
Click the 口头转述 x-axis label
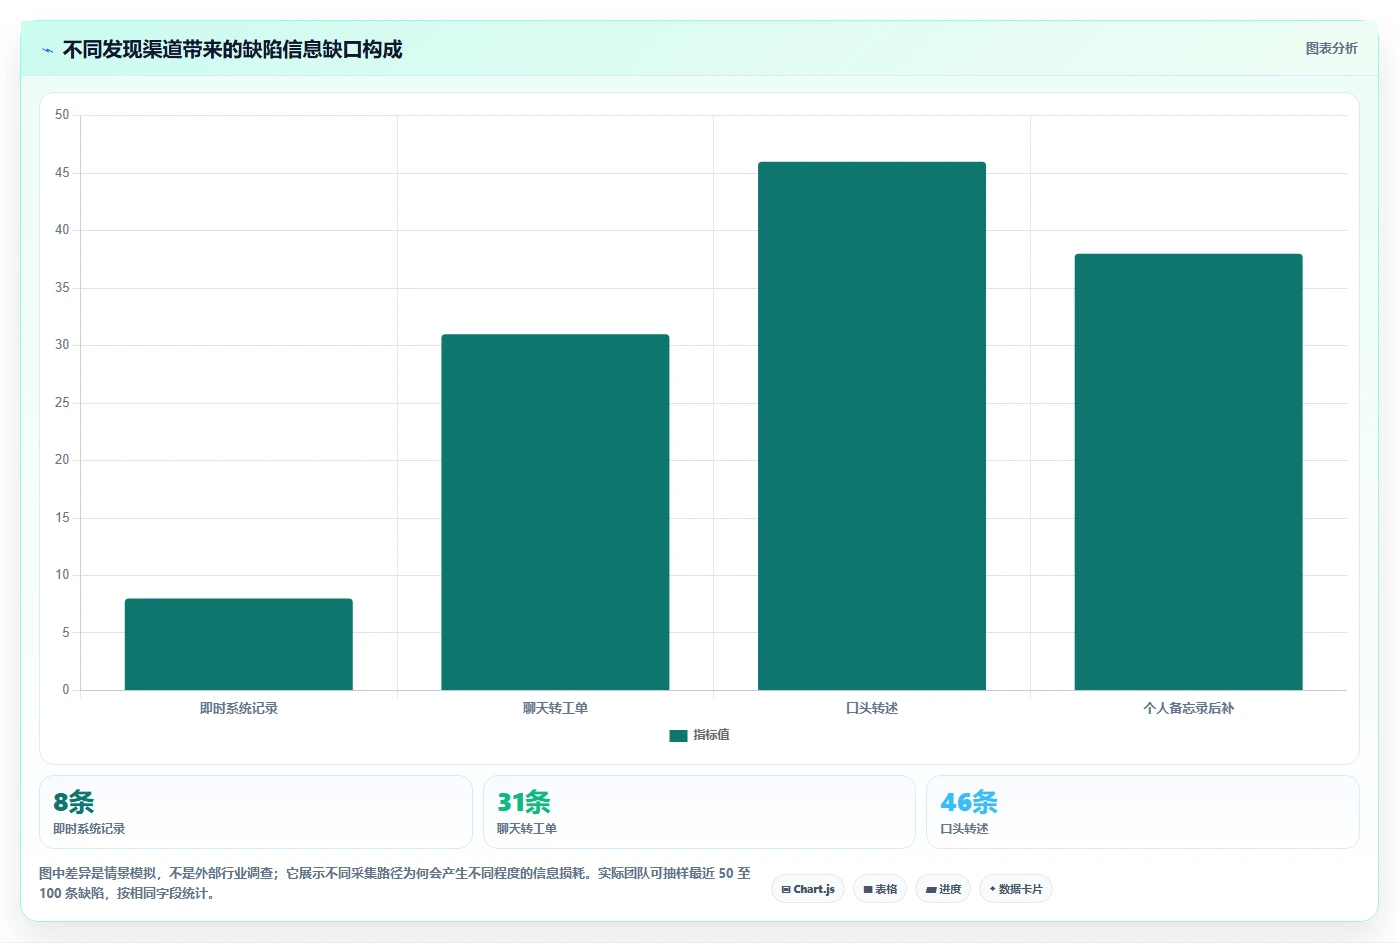(x=871, y=708)
